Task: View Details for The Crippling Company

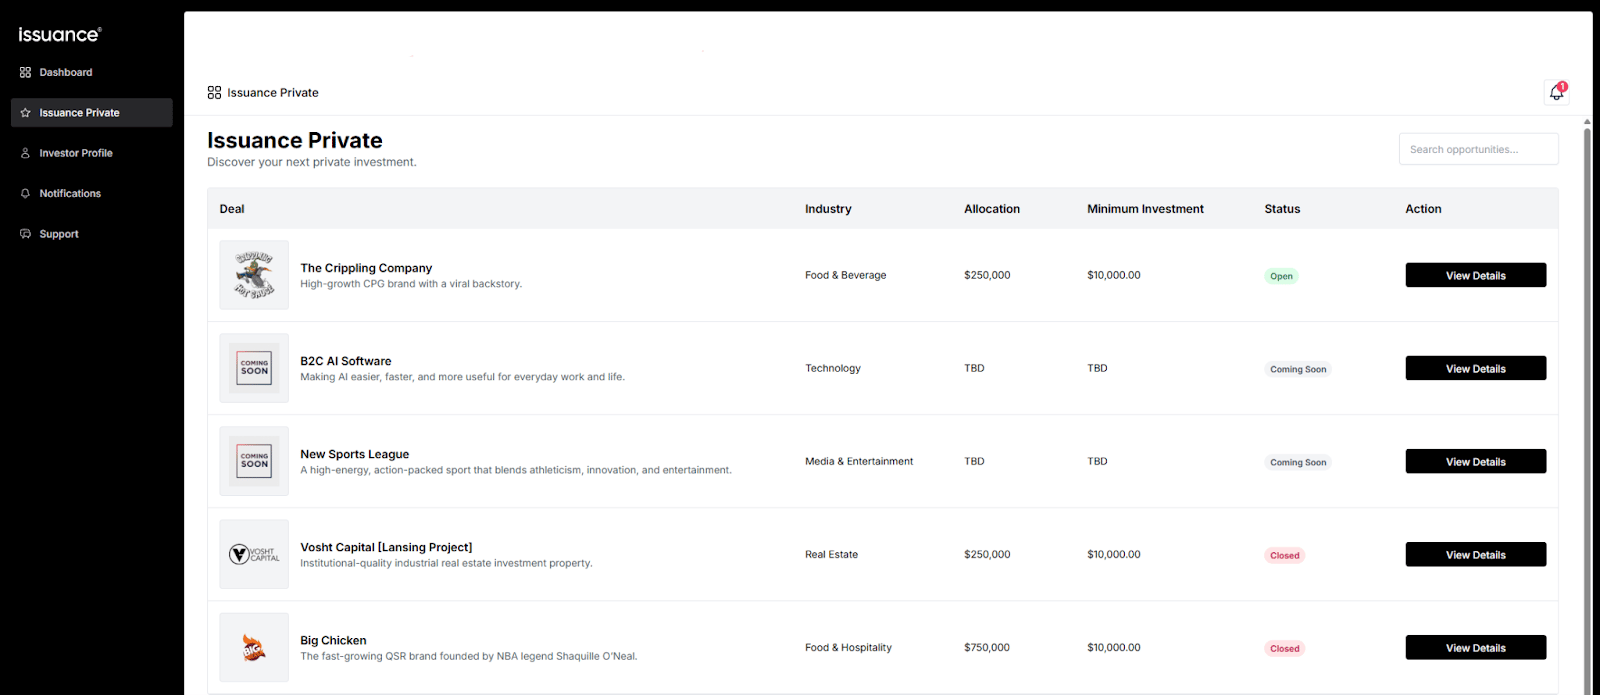Action: pyautogui.click(x=1475, y=275)
